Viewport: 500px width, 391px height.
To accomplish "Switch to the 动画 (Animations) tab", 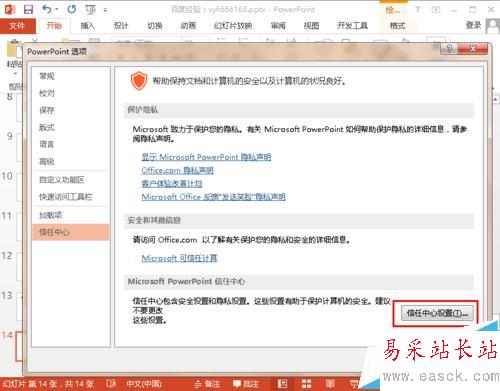I will point(188,26).
